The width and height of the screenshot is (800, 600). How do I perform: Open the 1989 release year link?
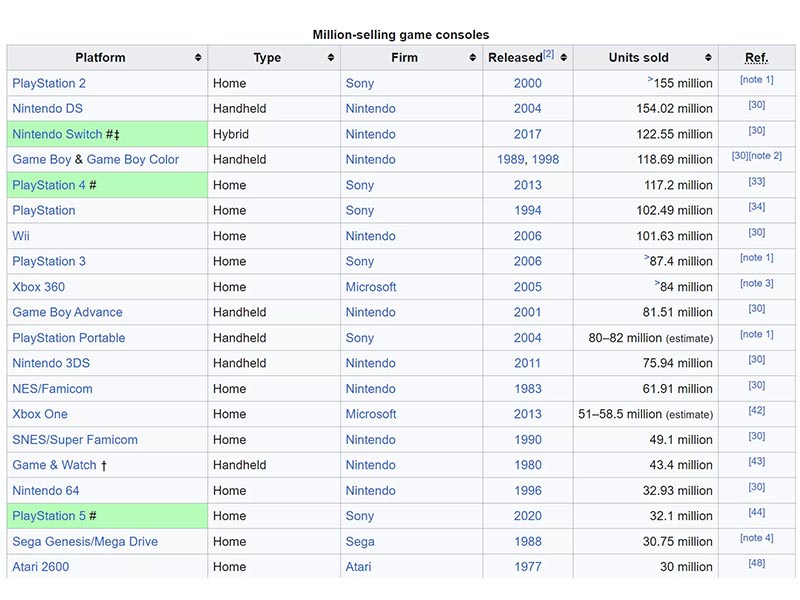[x=511, y=160]
